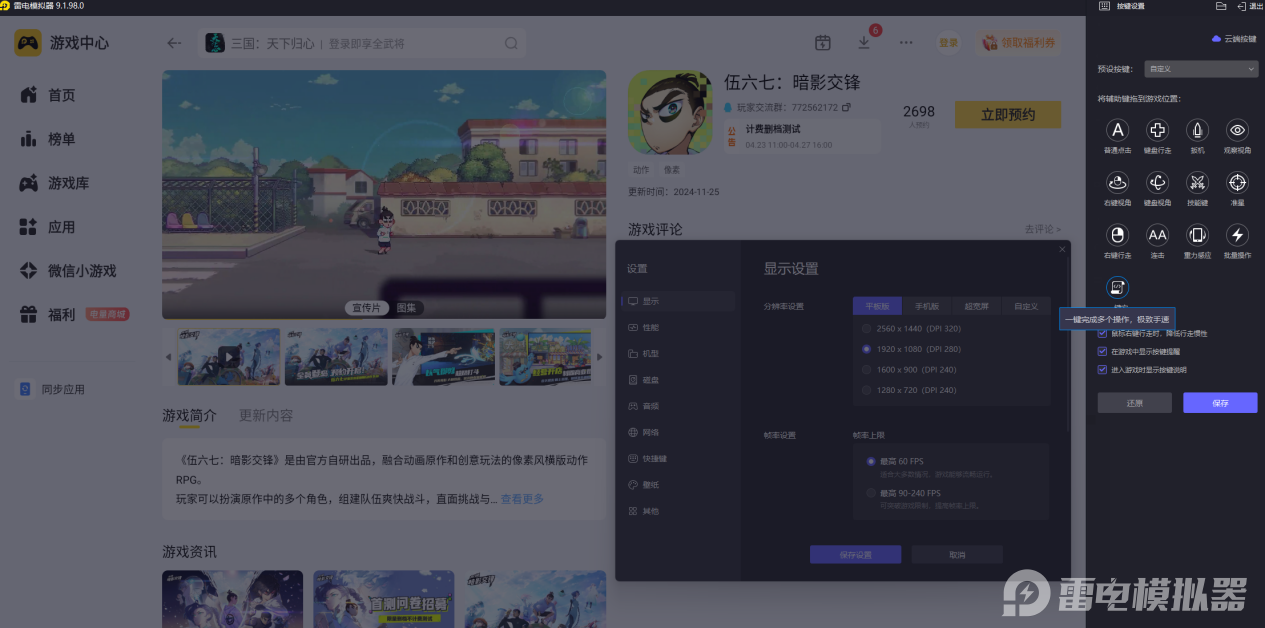Switch to 手机版 resolution tab

(x=927, y=306)
